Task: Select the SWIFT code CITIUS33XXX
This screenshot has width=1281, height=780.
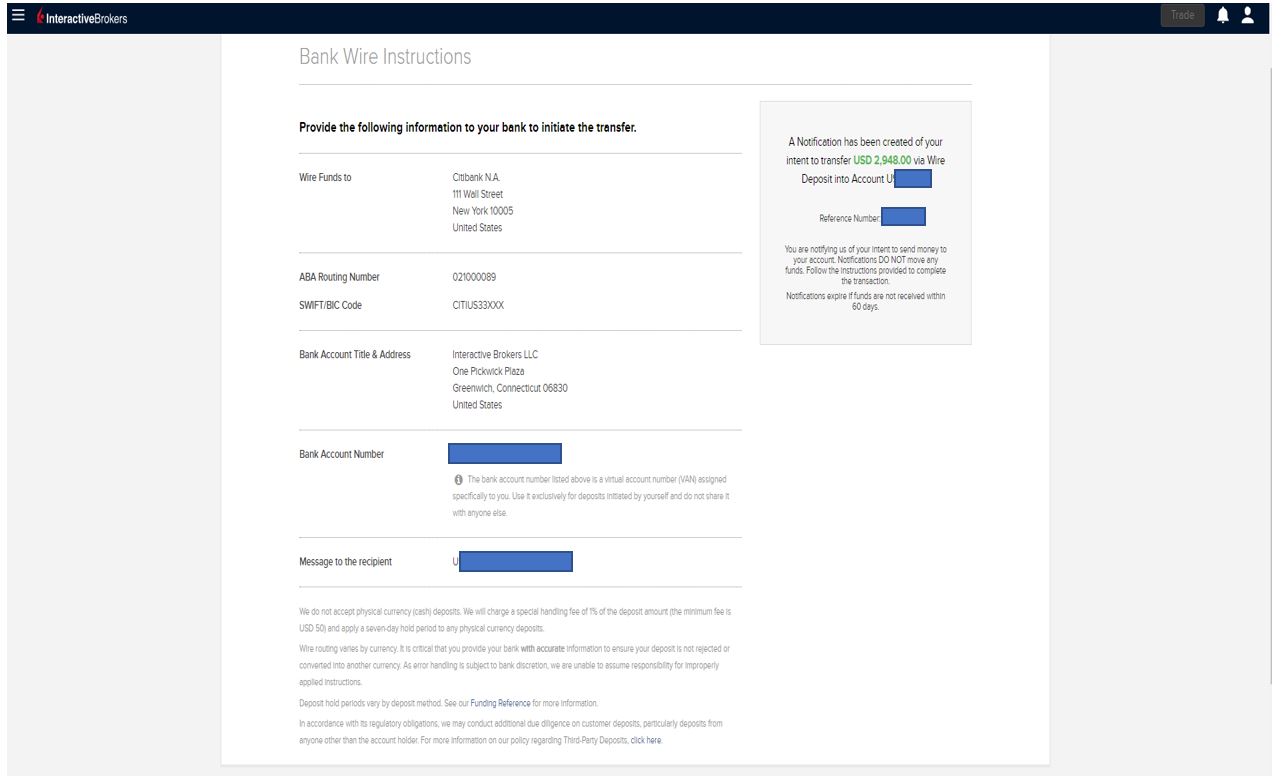Action: (478, 305)
